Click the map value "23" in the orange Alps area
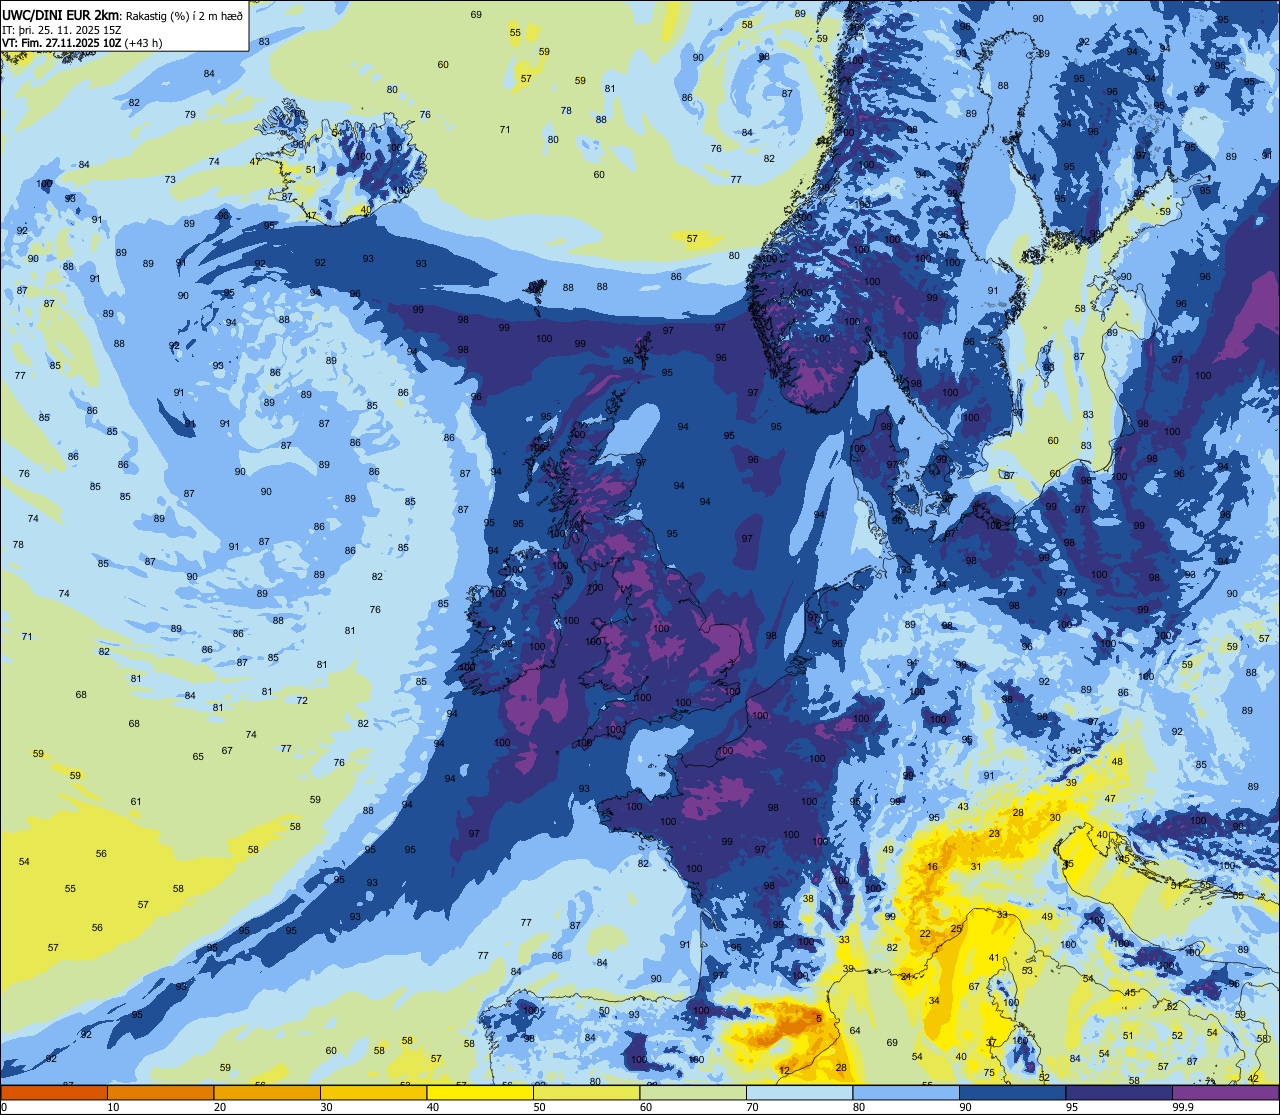This screenshot has height=1115, width=1280. point(994,833)
